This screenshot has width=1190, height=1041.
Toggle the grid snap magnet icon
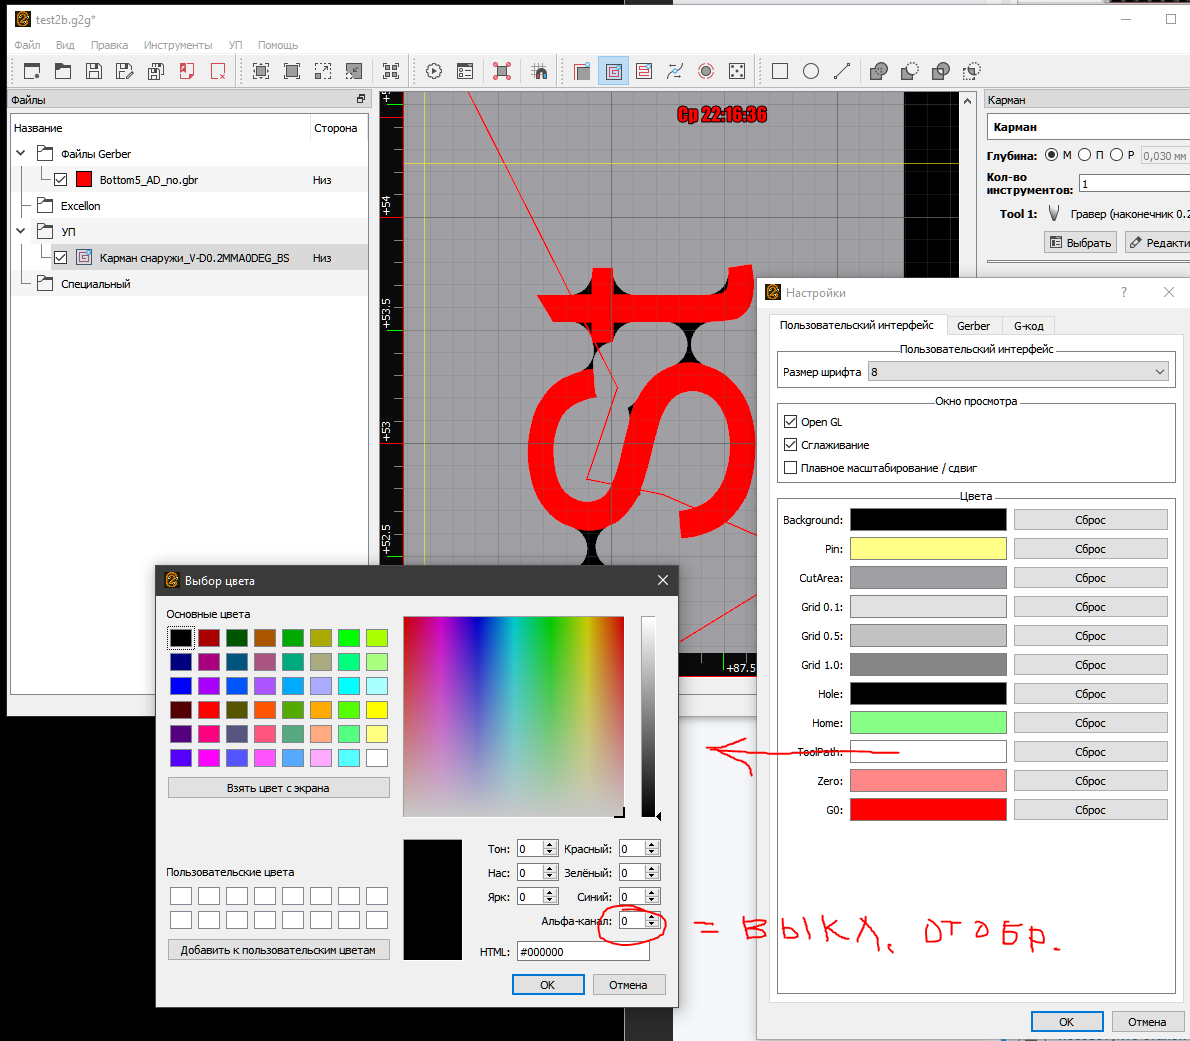540,71
